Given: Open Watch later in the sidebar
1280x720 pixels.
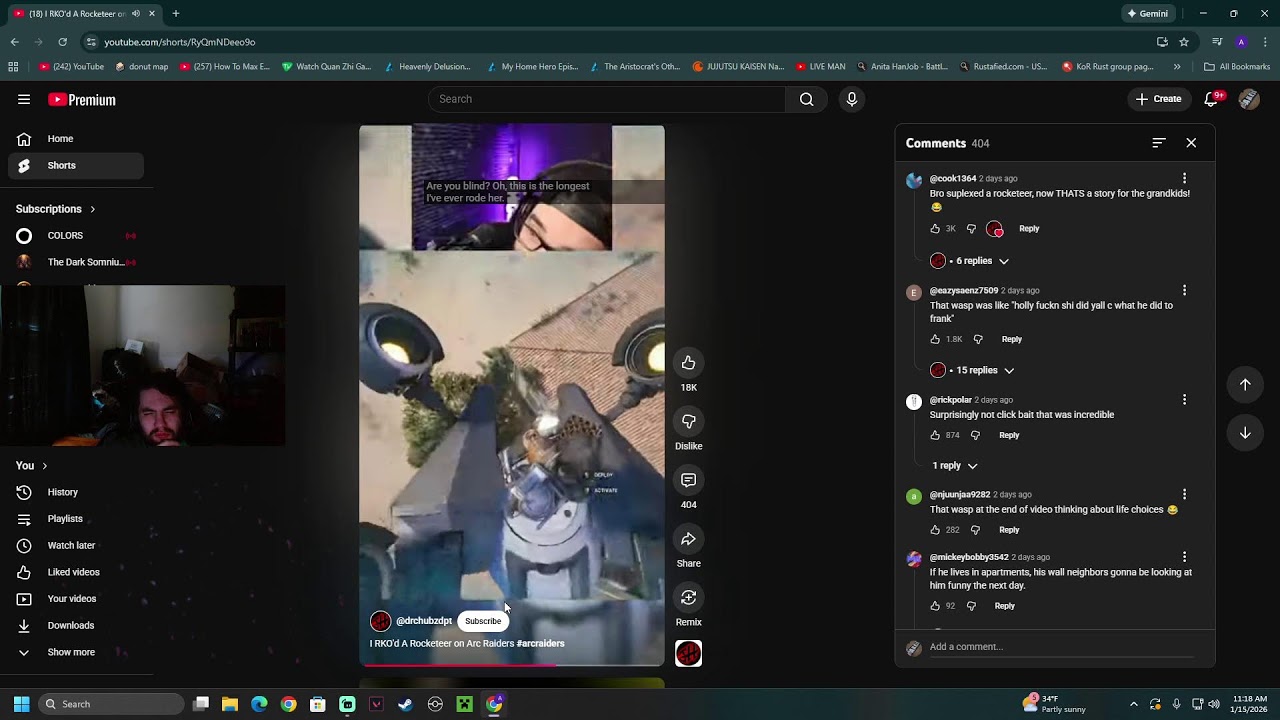Looking at the screenshot, I should click(75, 546).
